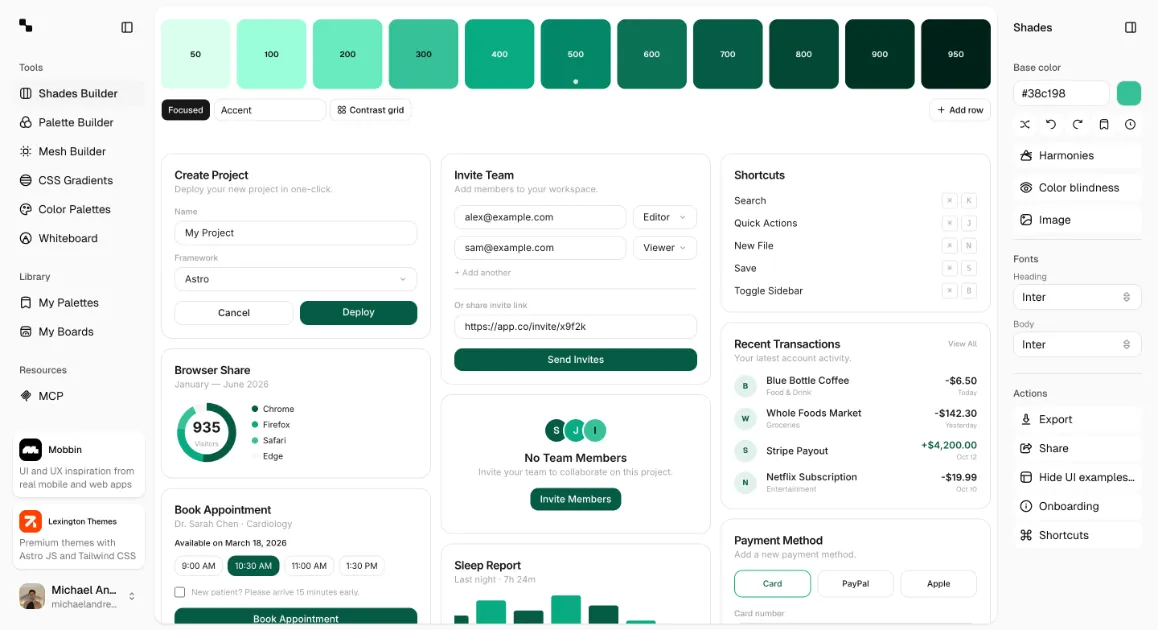Collapse the left sidebar
The width and height of the screenshot is (1158, 630).
click(x=127, y=28)
